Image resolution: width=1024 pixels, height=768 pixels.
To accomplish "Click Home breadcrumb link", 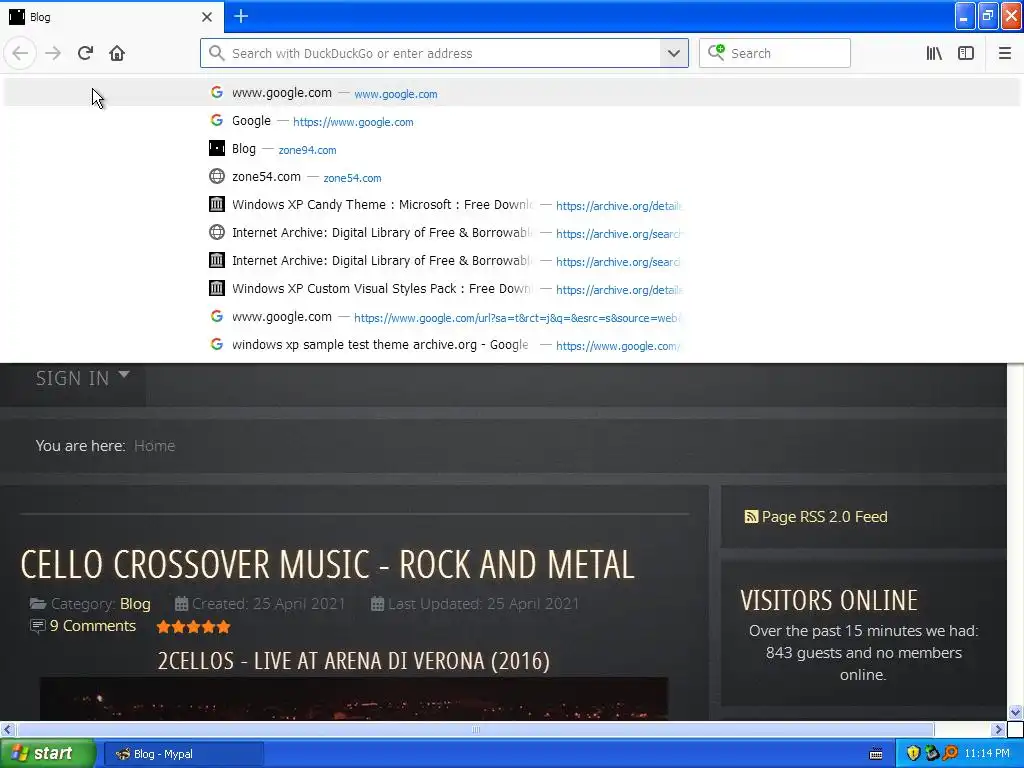I will click(x=154, y=446).
